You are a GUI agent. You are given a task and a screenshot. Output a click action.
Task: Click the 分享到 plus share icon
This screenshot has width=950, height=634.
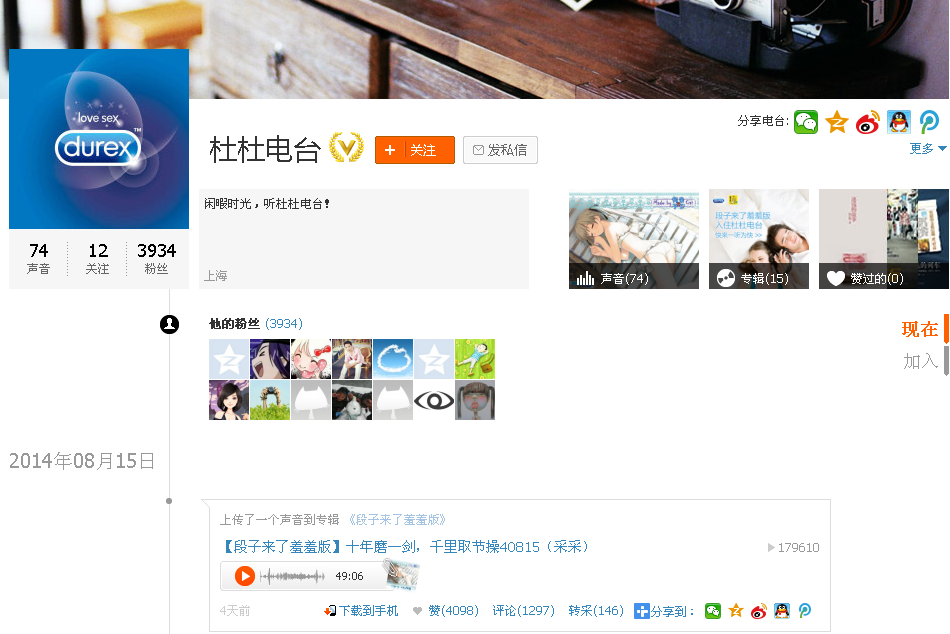point(642,611)
